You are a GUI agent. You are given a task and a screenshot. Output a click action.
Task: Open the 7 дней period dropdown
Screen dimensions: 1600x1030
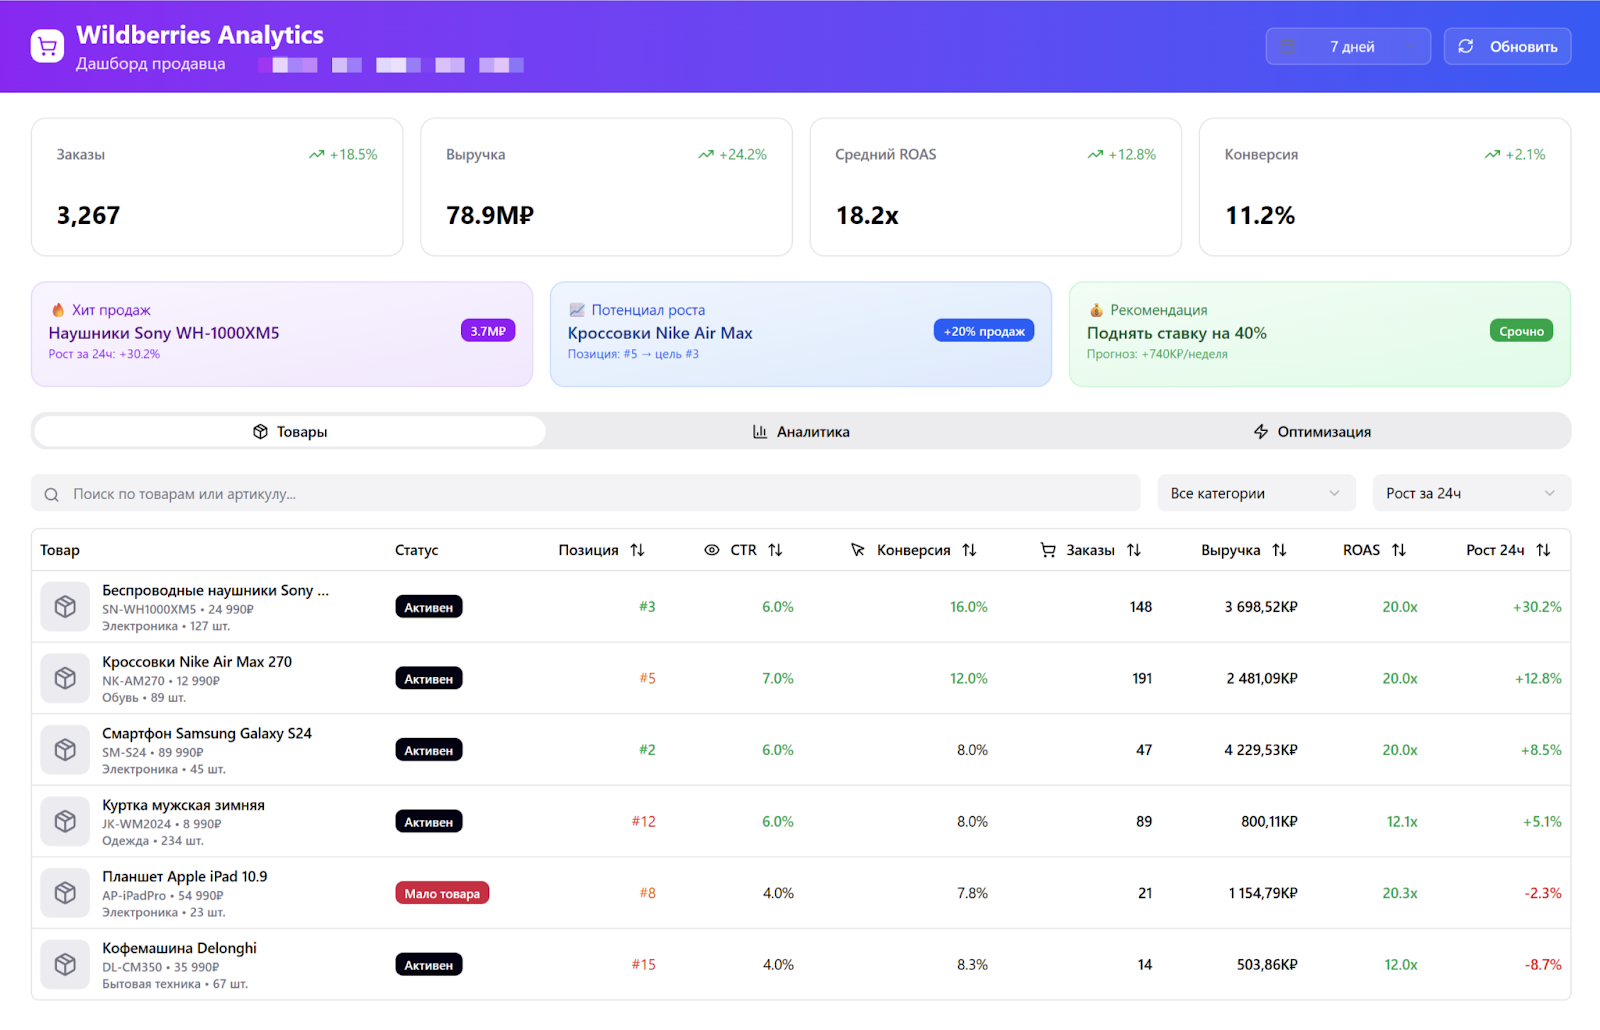pos(1348,46)
